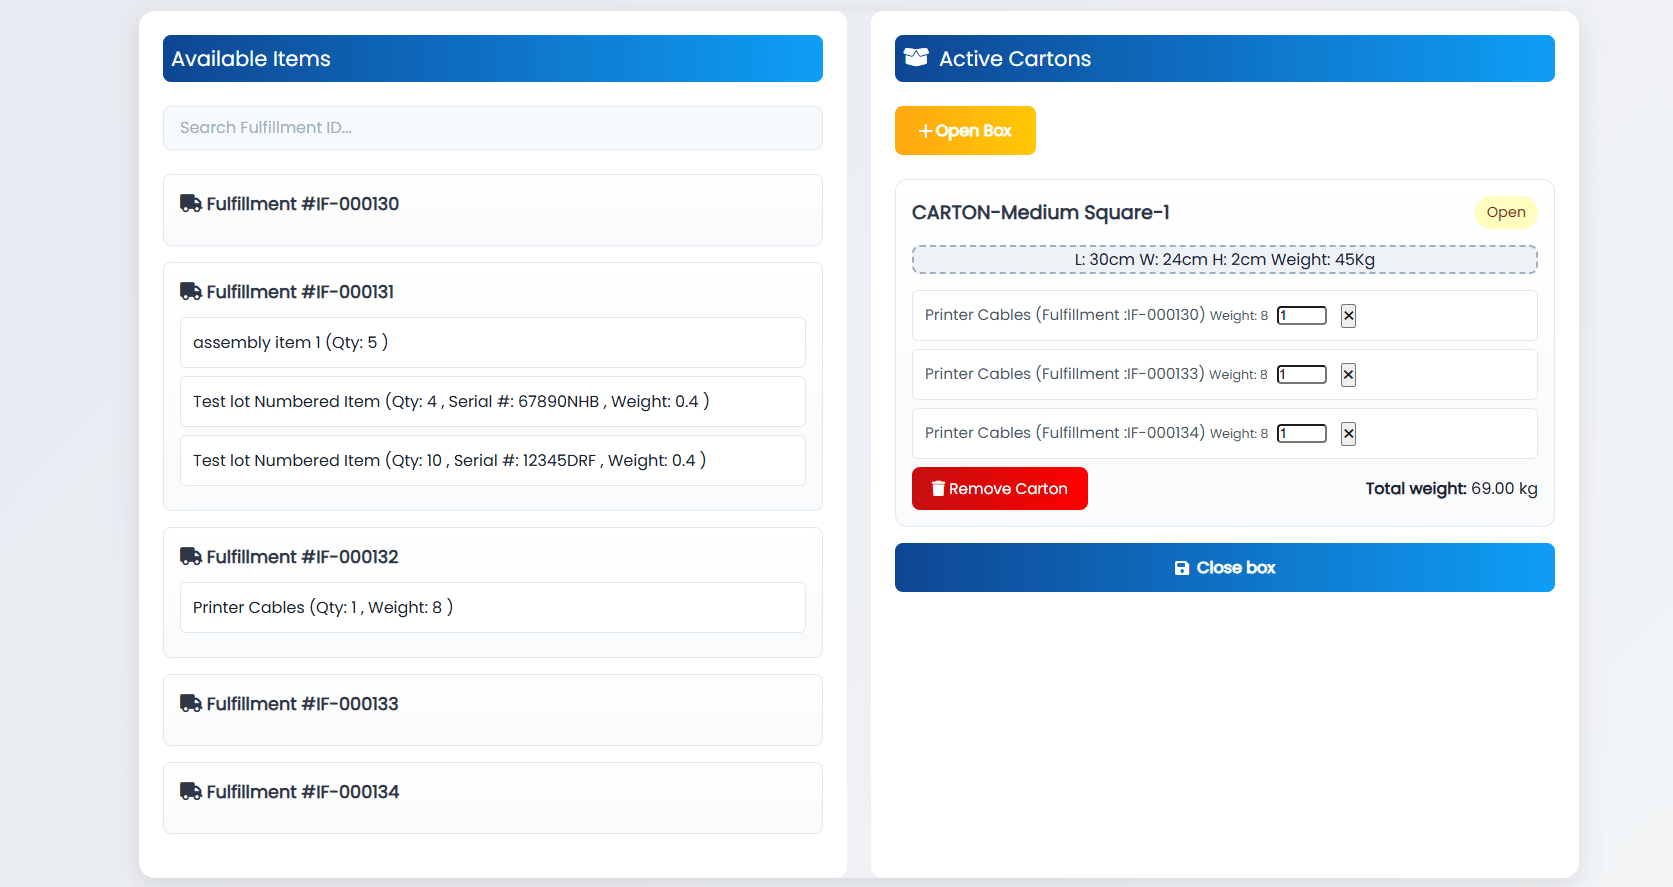Select Test lot item with serial 12345DRF

pyautogui.click(x=492, y=461)
